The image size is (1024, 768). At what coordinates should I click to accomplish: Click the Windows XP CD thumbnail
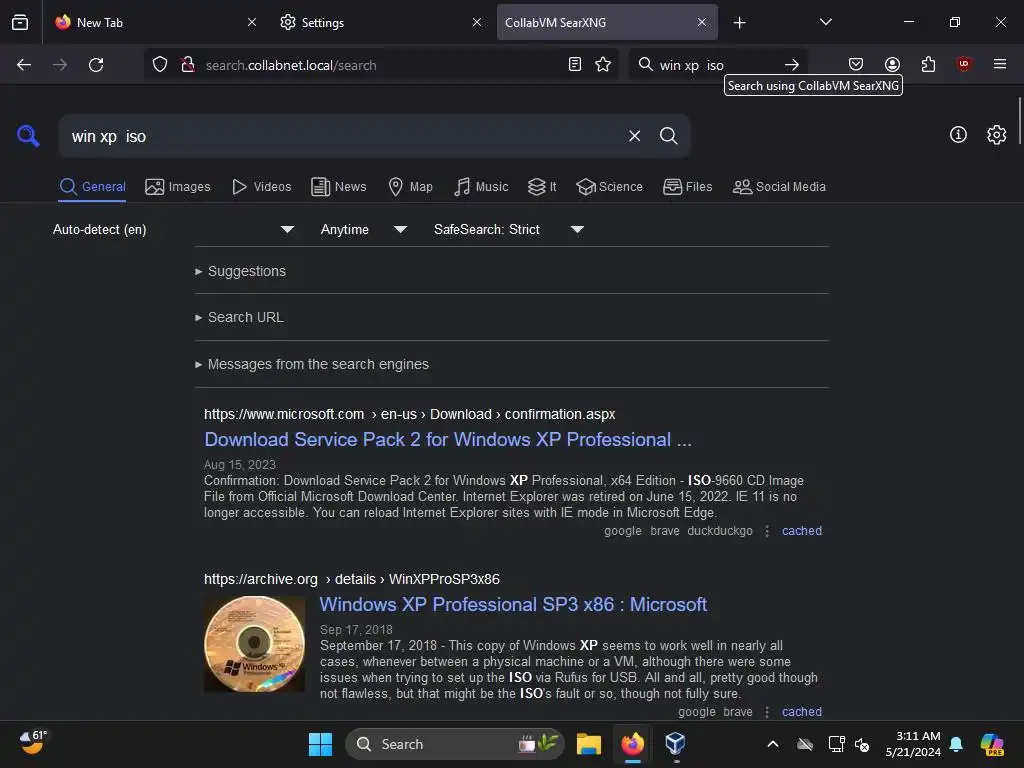[255, 644]
